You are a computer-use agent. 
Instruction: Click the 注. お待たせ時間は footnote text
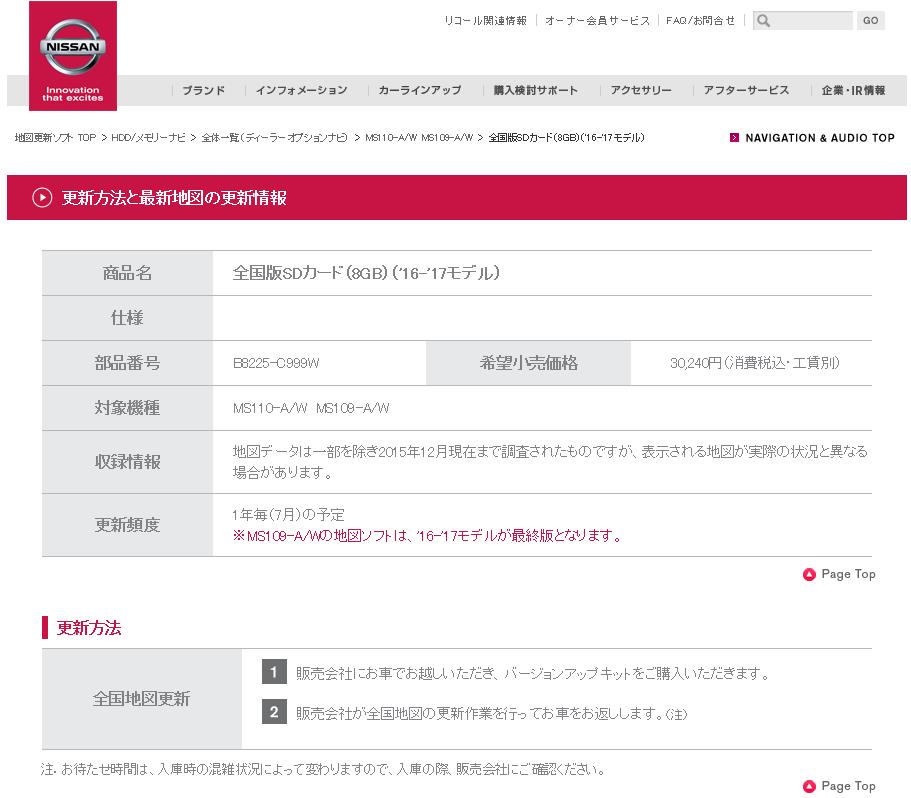click(x=324, y=770)
